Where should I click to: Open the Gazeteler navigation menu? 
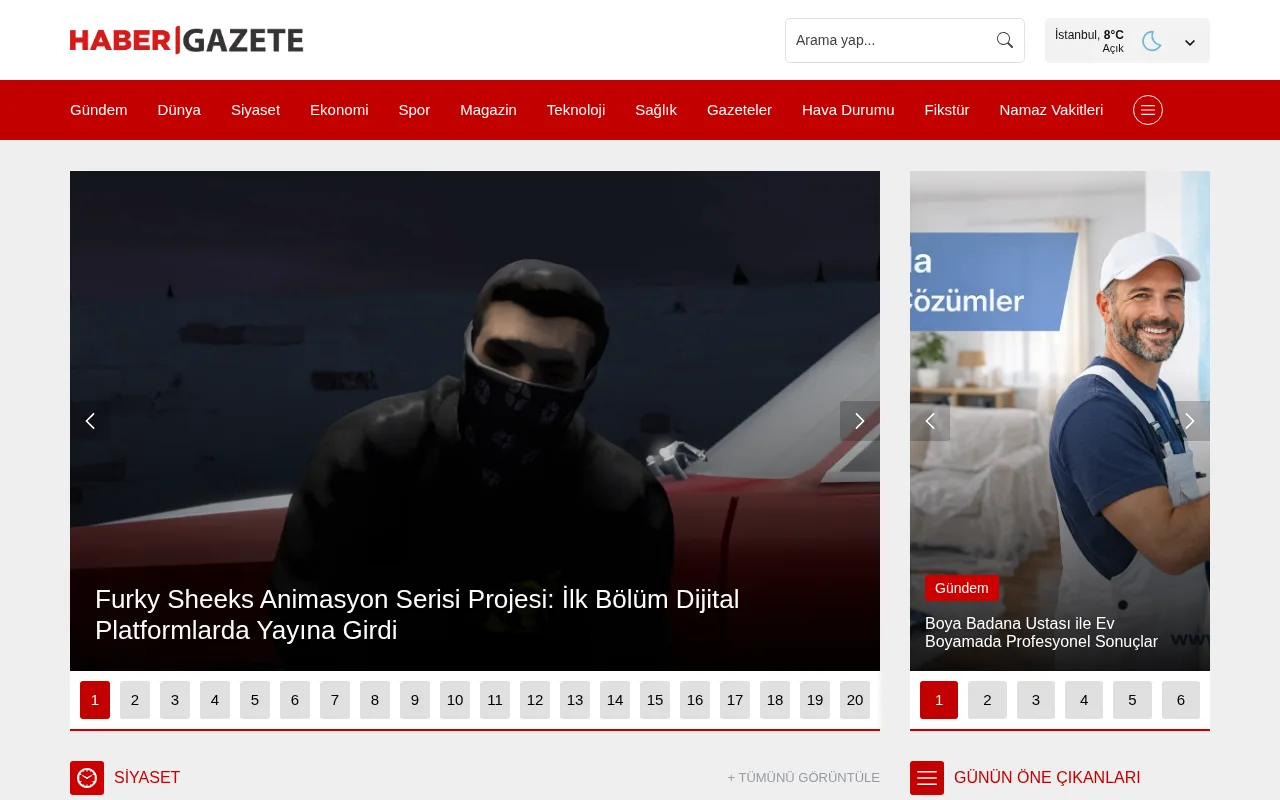pos(739,110)
